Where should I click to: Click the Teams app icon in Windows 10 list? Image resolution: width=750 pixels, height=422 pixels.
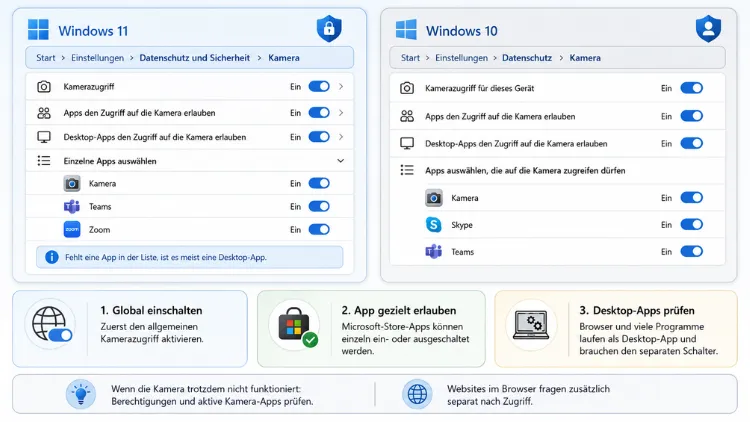[434, 252]
